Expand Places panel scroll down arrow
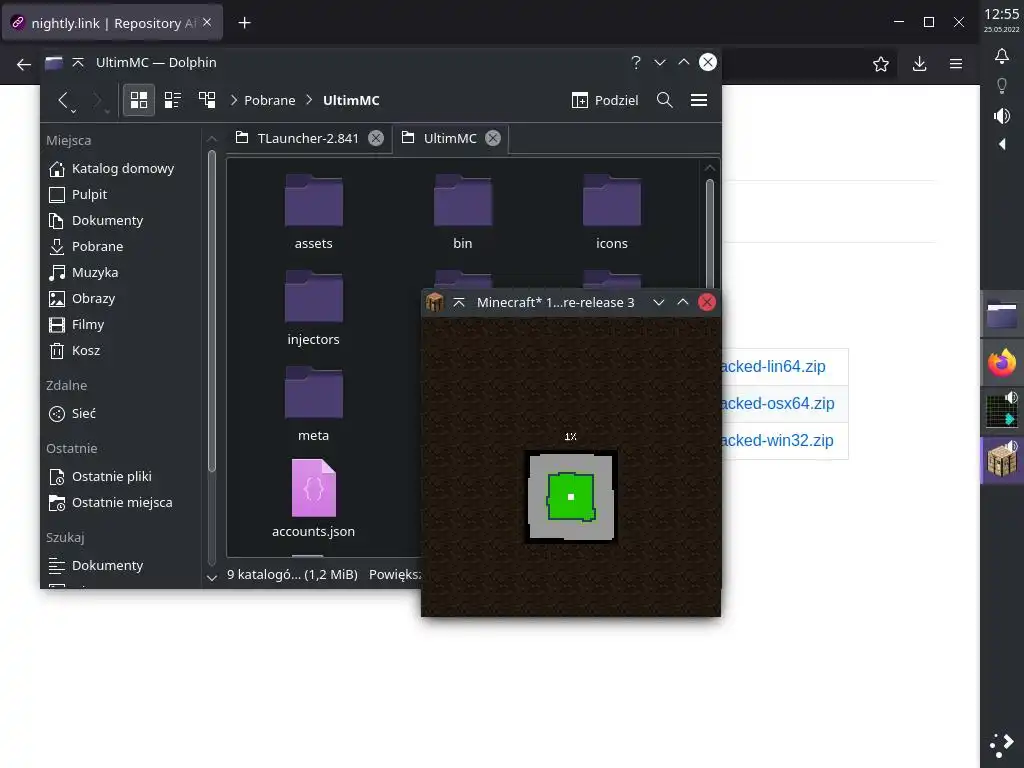The image size is (1024, 768). click(x=212, y=577)
